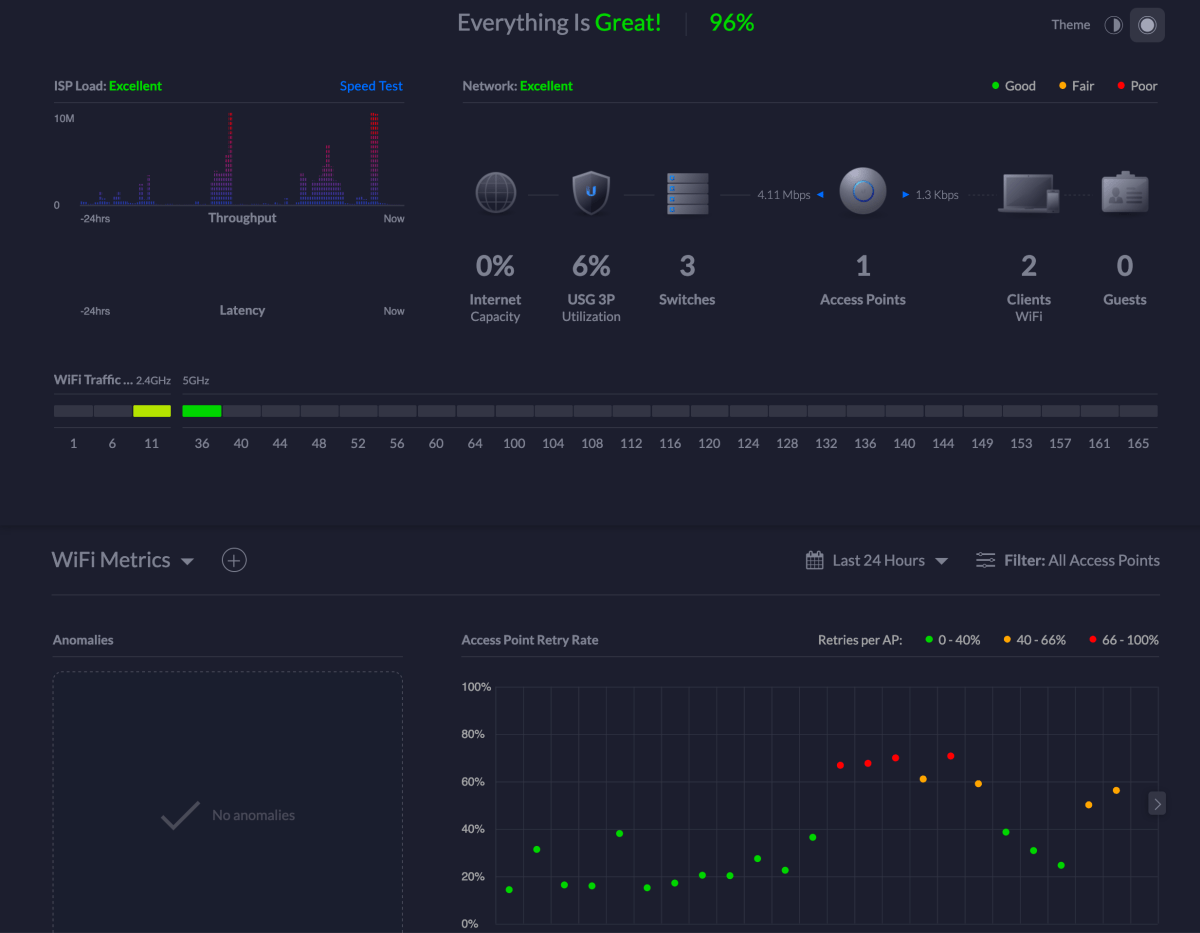Select the USG 3P shield icon
Viewport: 1200px width, 933px height.
(x=591, y=193)
